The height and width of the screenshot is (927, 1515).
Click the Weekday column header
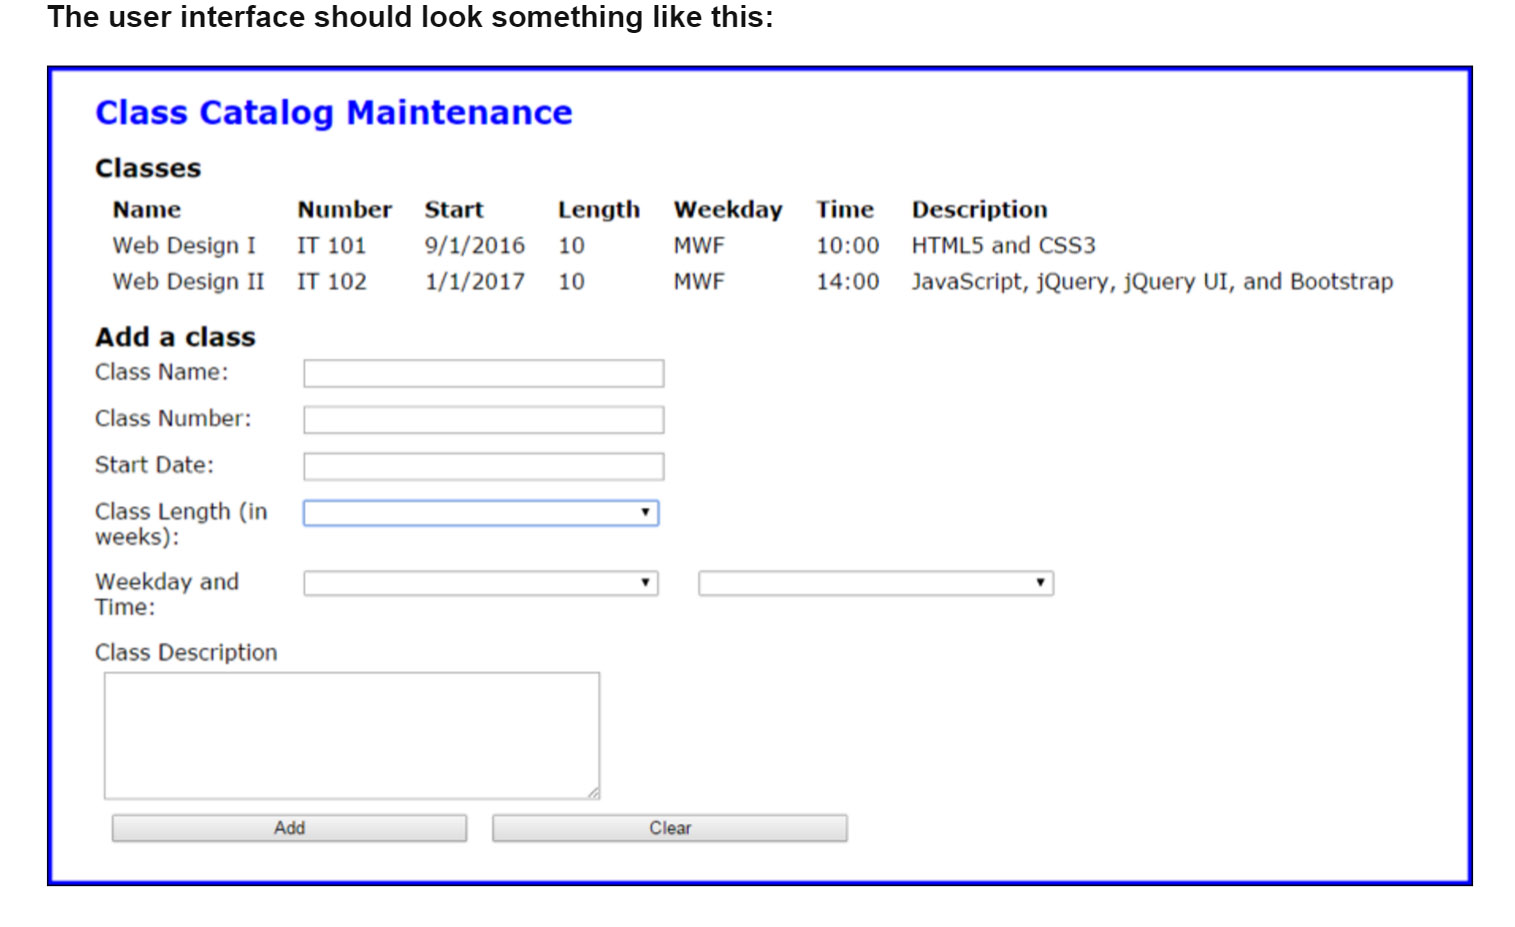(727, 210)
